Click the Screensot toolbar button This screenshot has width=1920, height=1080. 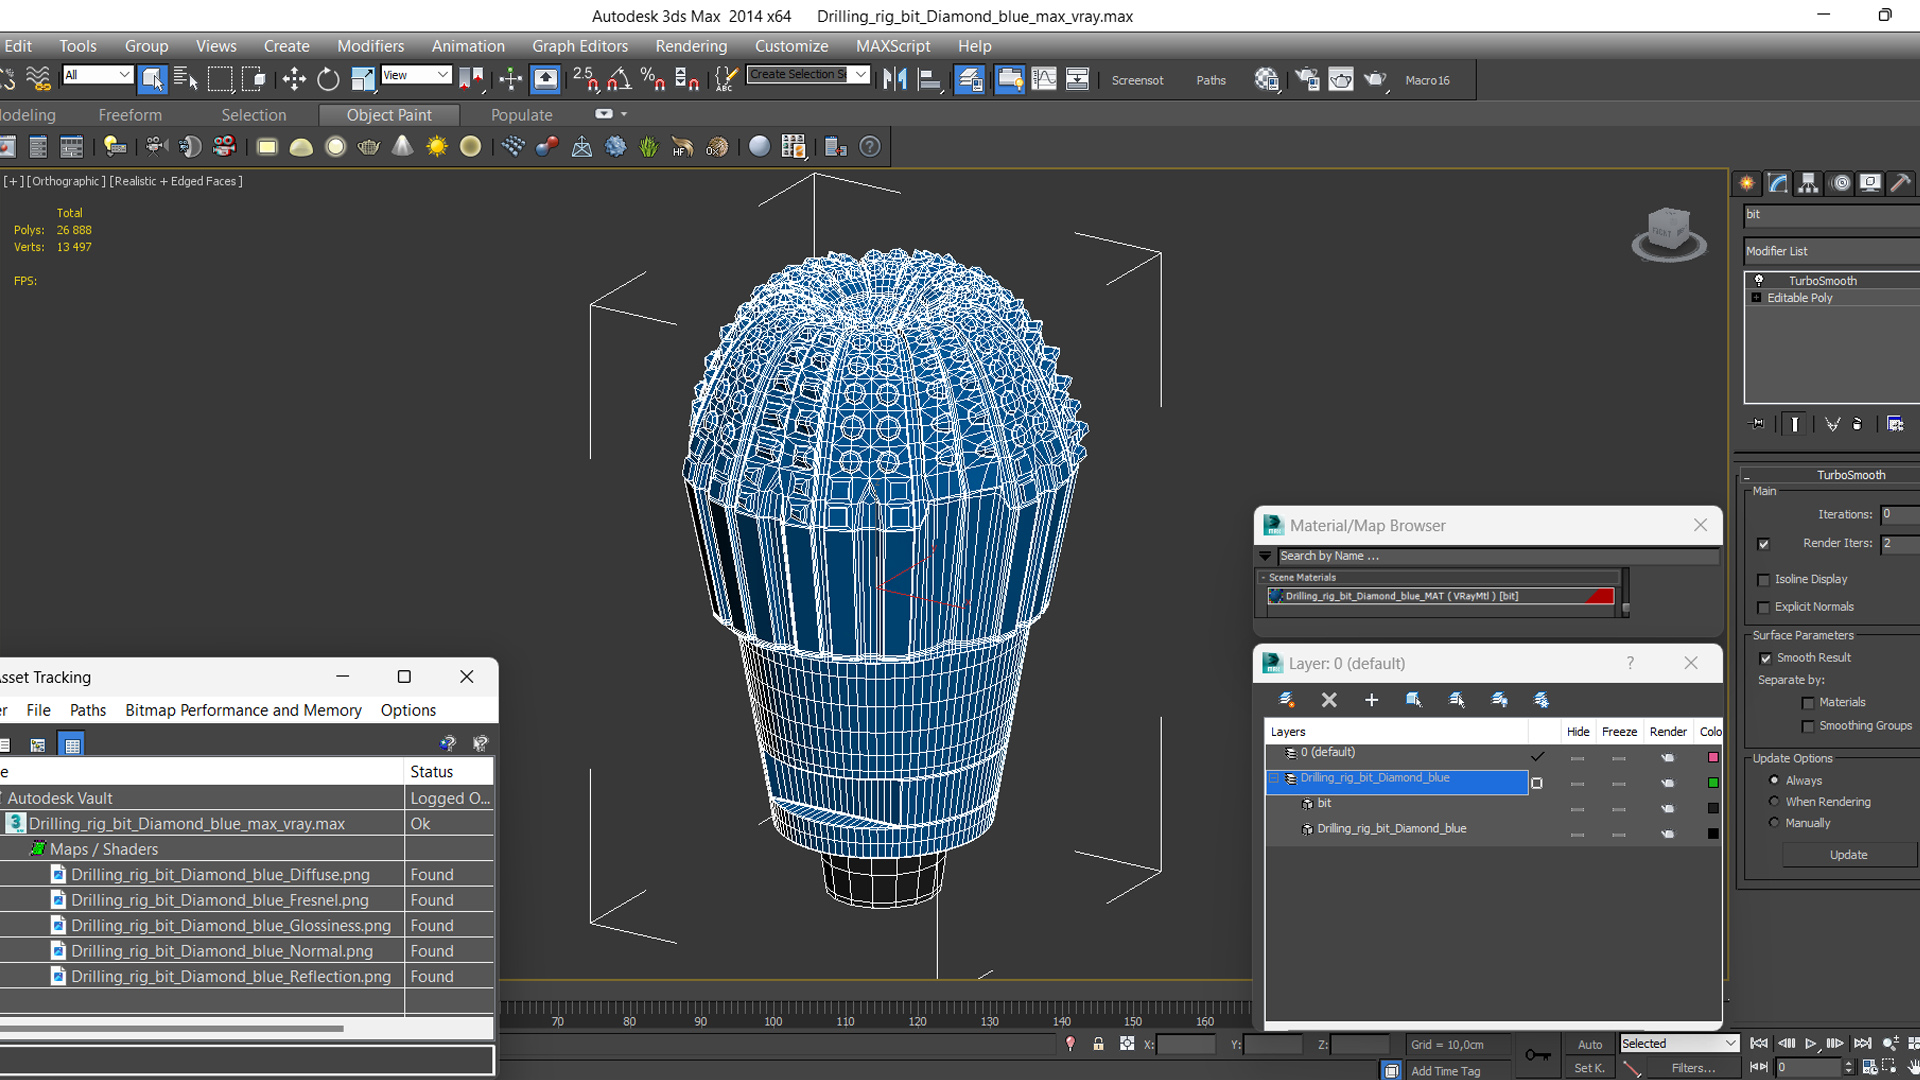(x=1137, y=80)
